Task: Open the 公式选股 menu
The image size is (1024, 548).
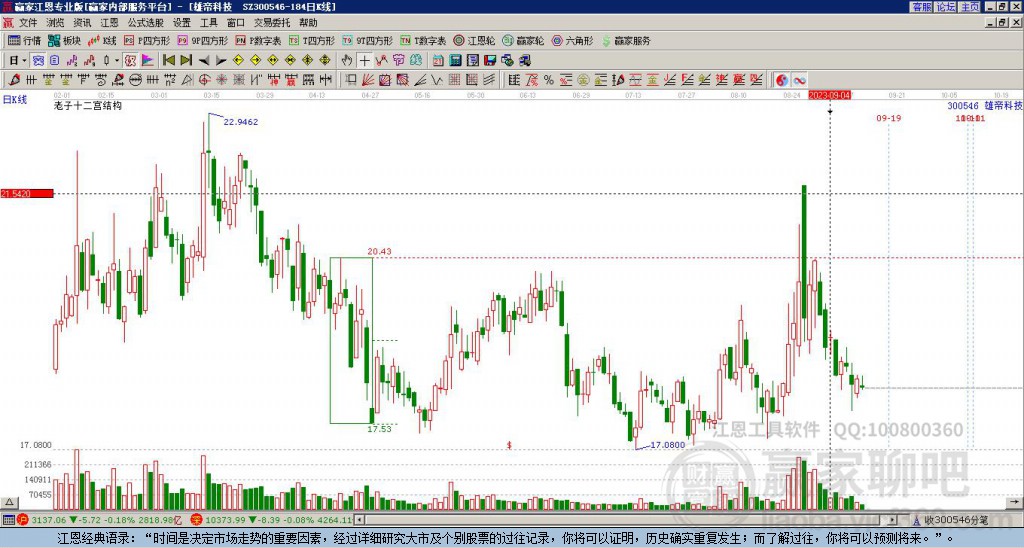Action: tap(146, 23)
